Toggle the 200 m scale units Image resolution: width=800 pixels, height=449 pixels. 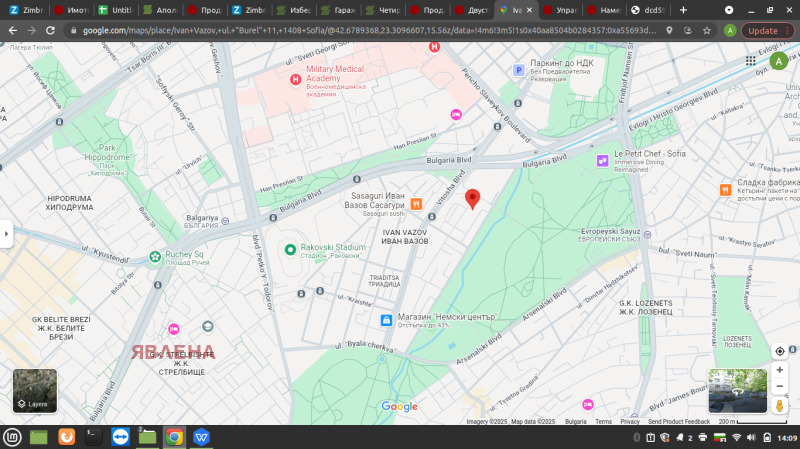click(x=753, y=421)
